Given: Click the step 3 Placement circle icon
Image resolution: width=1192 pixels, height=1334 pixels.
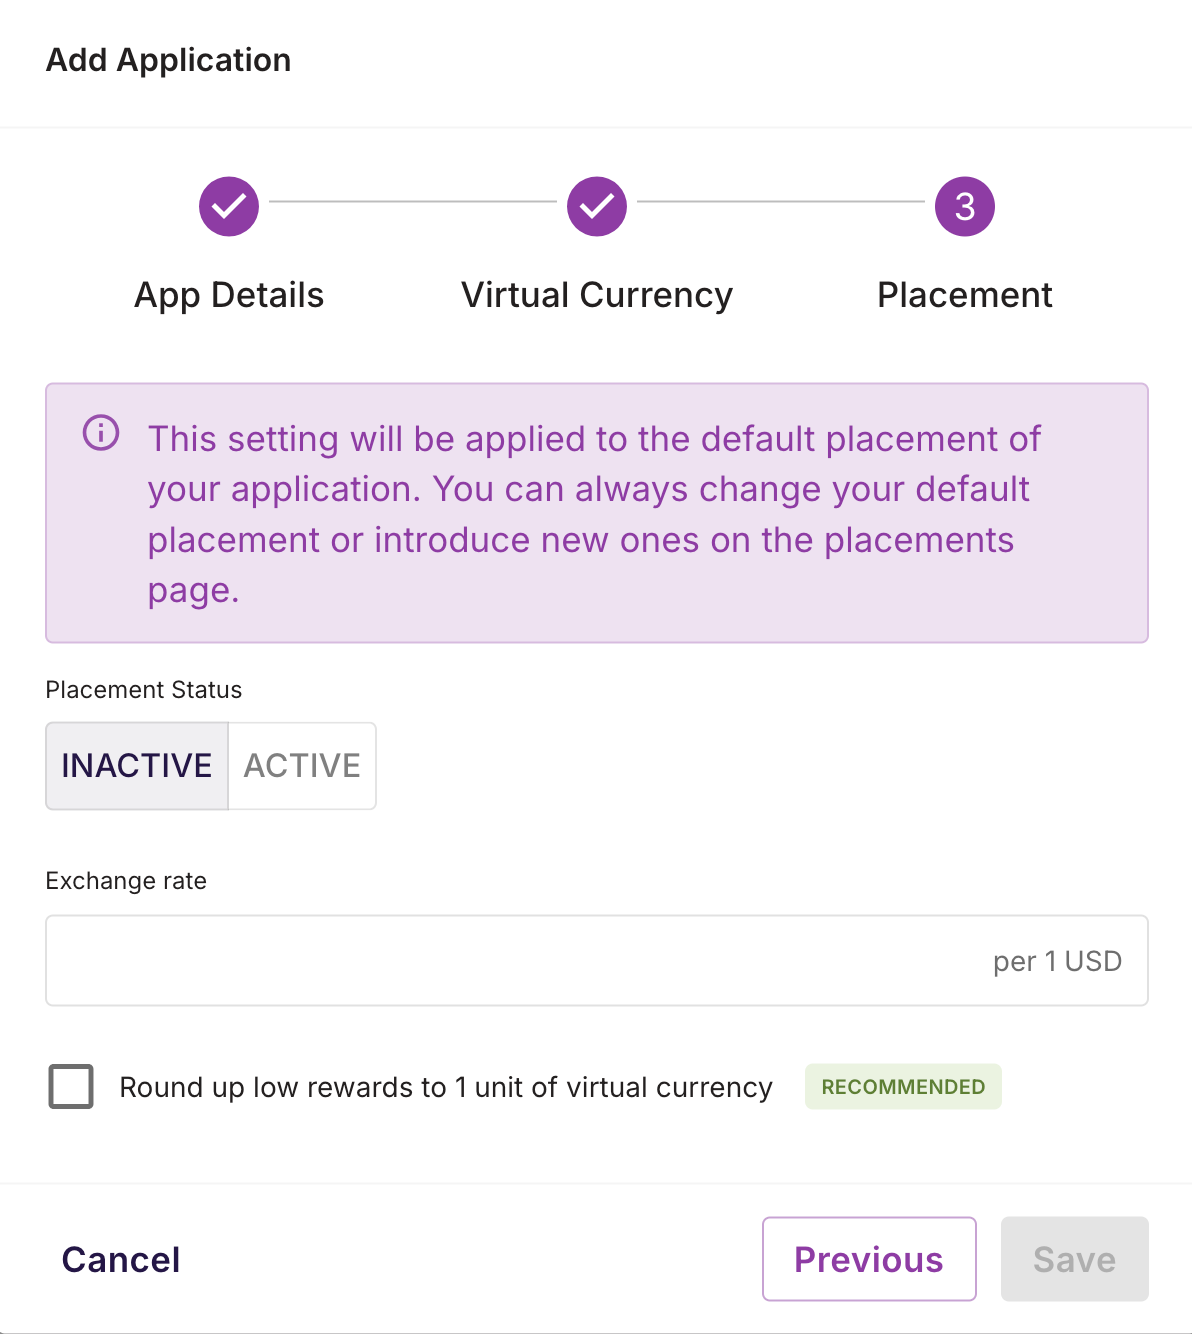Looking at the screenshot, I should [965, 207].
